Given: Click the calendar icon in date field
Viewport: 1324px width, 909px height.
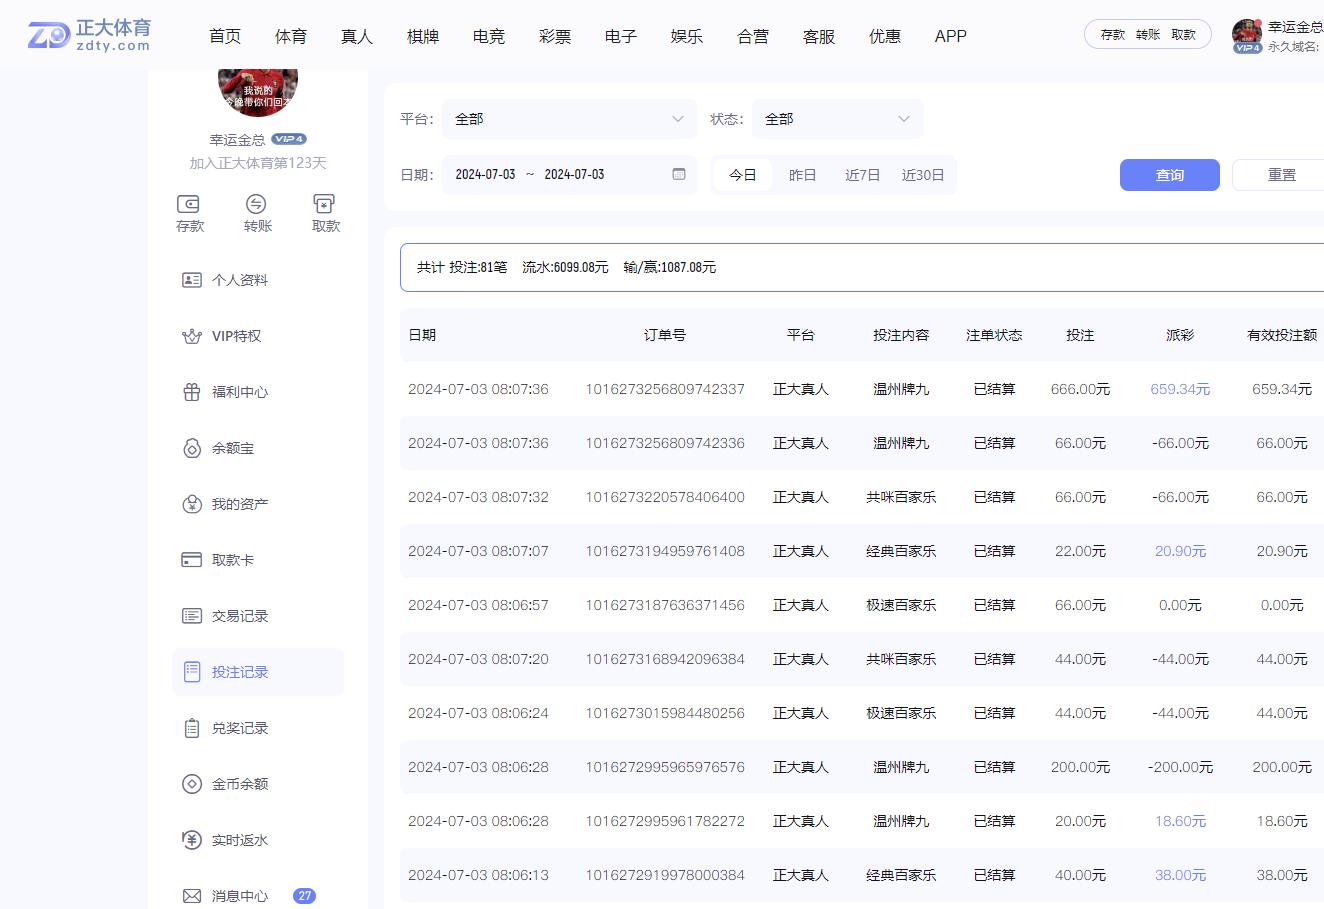Looking at the screenshot, I should (x=679, y=174).
